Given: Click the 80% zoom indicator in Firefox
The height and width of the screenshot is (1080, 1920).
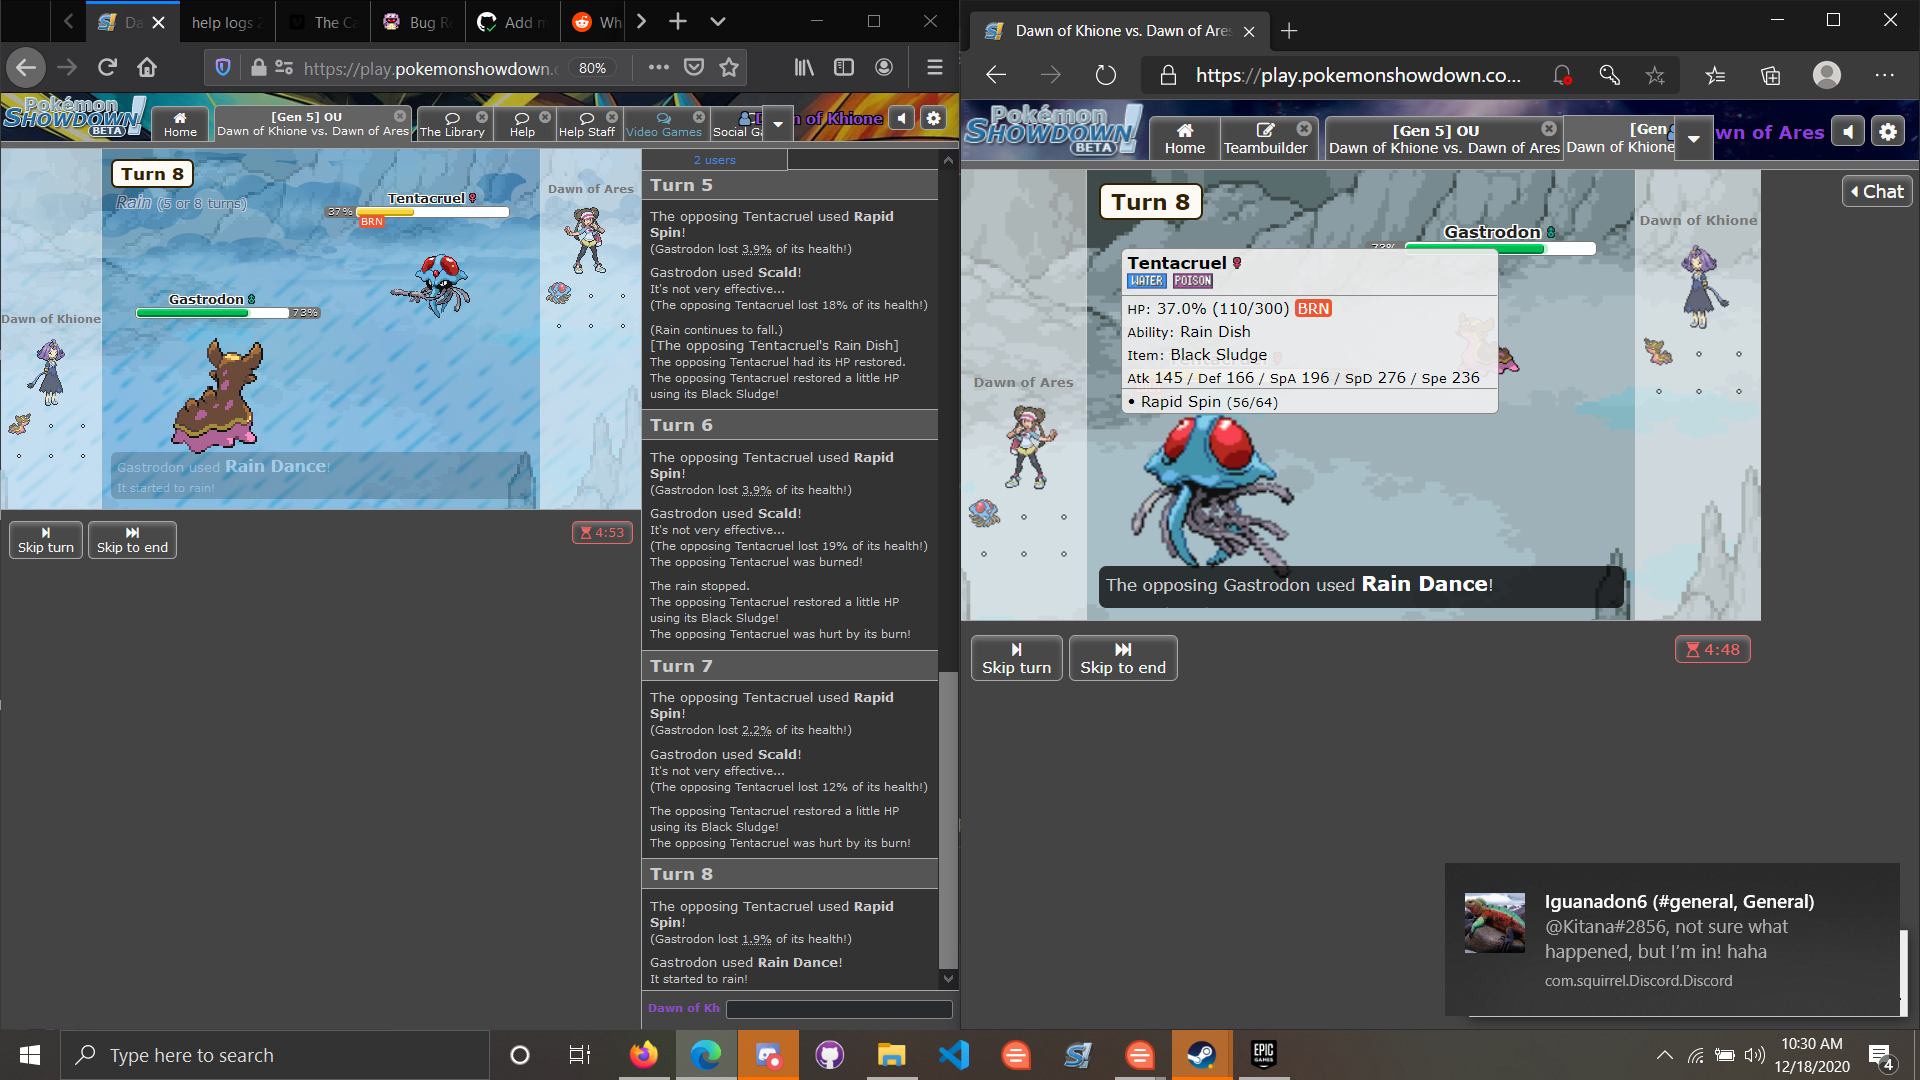Looking at the screenshot, I should [x=592, y=68].
